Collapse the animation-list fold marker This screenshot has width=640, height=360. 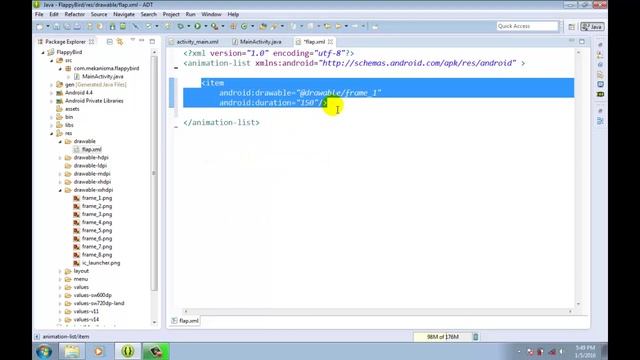(x=176, y=68)
